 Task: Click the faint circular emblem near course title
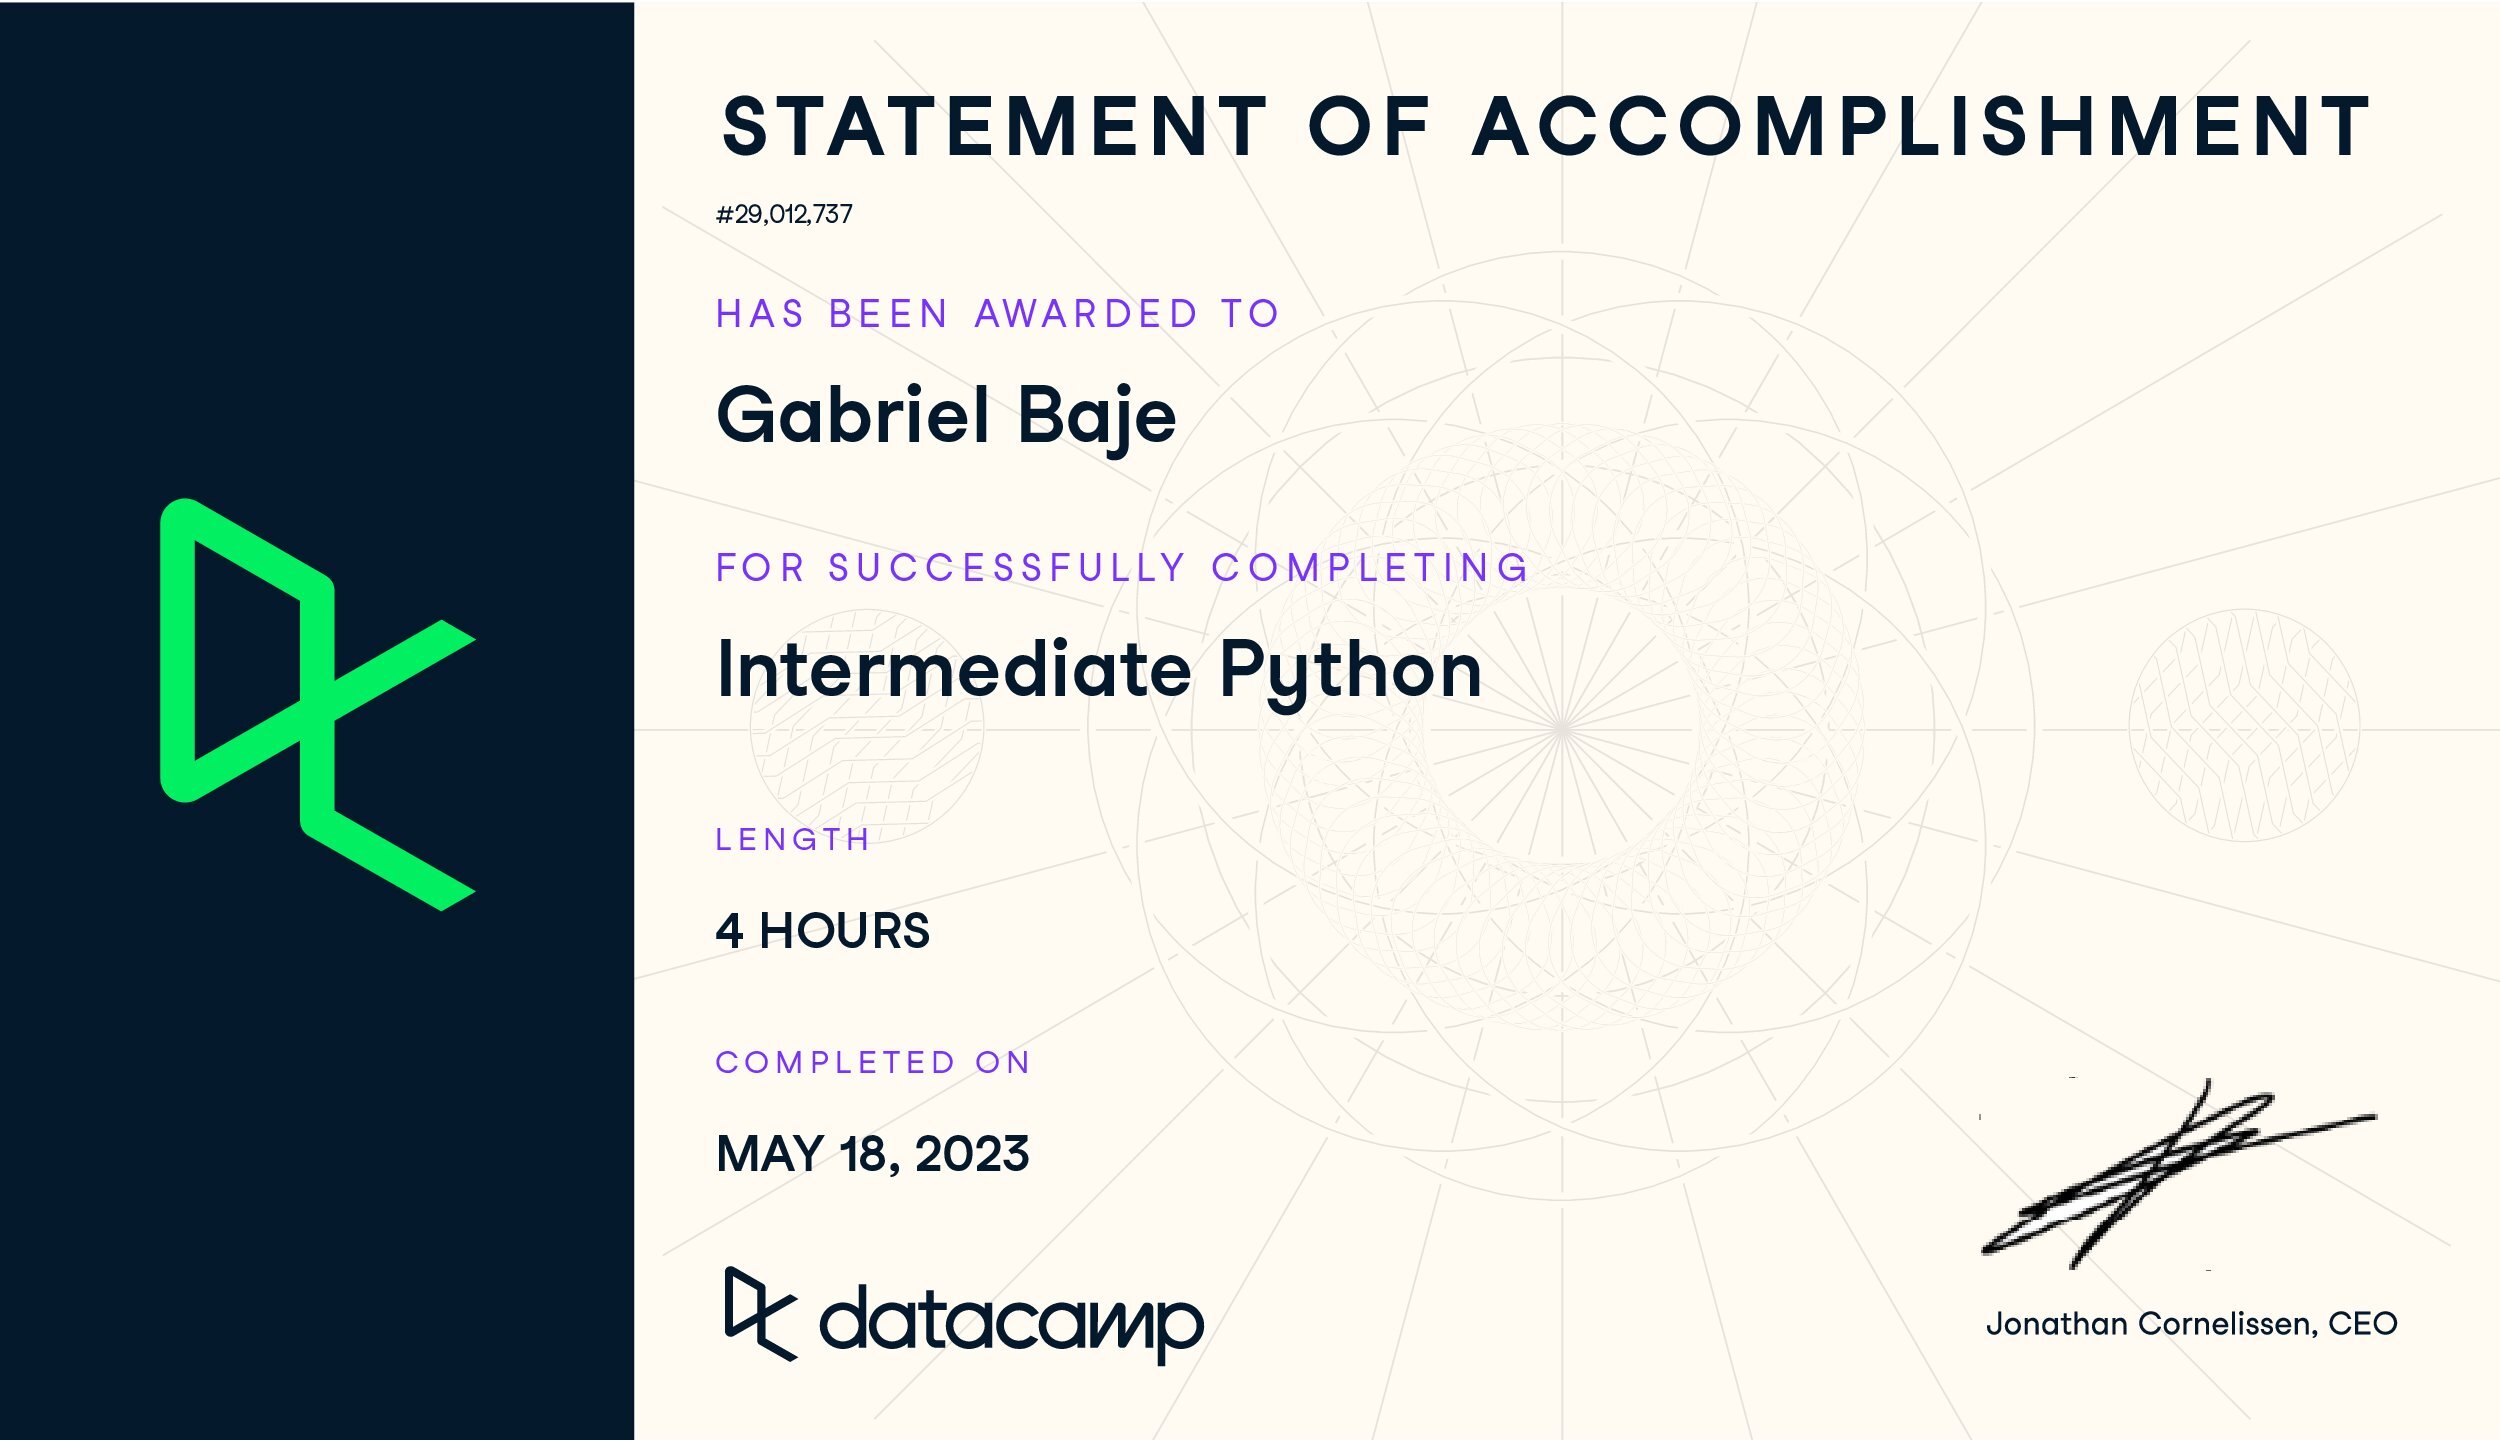[866, 728]
